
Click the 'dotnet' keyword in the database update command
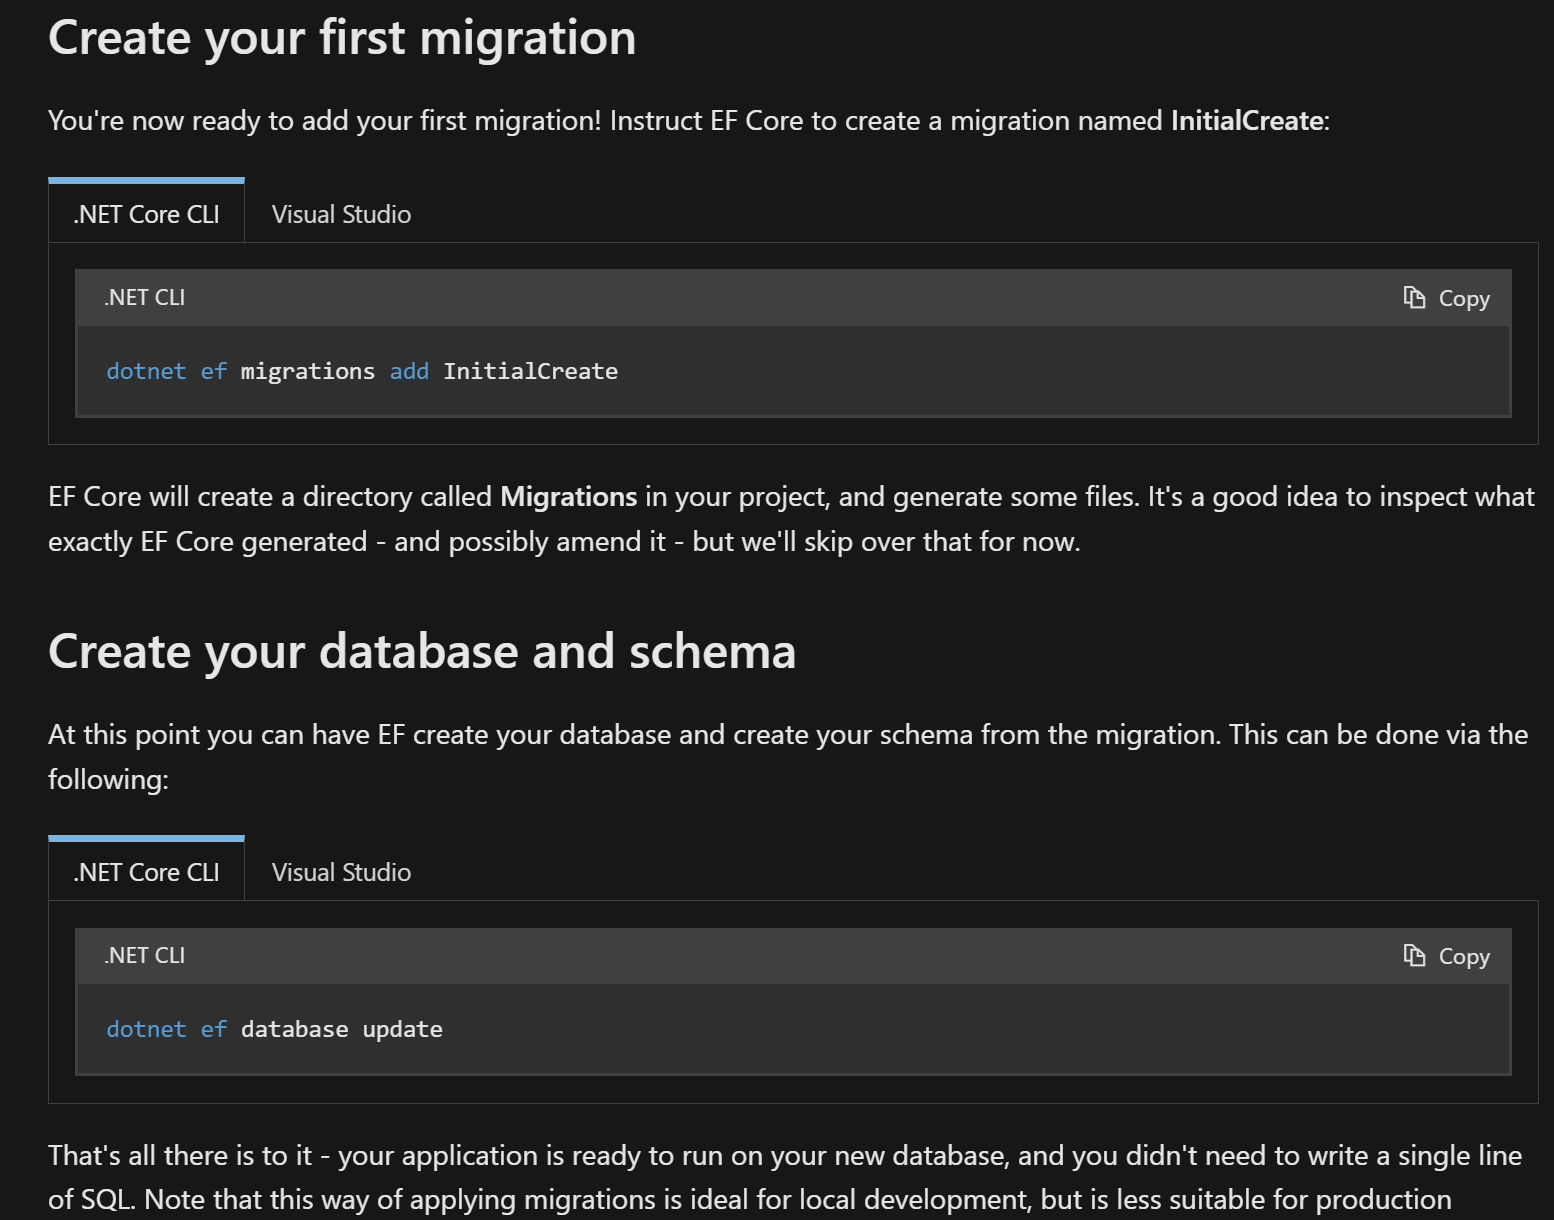(146, 1029)
